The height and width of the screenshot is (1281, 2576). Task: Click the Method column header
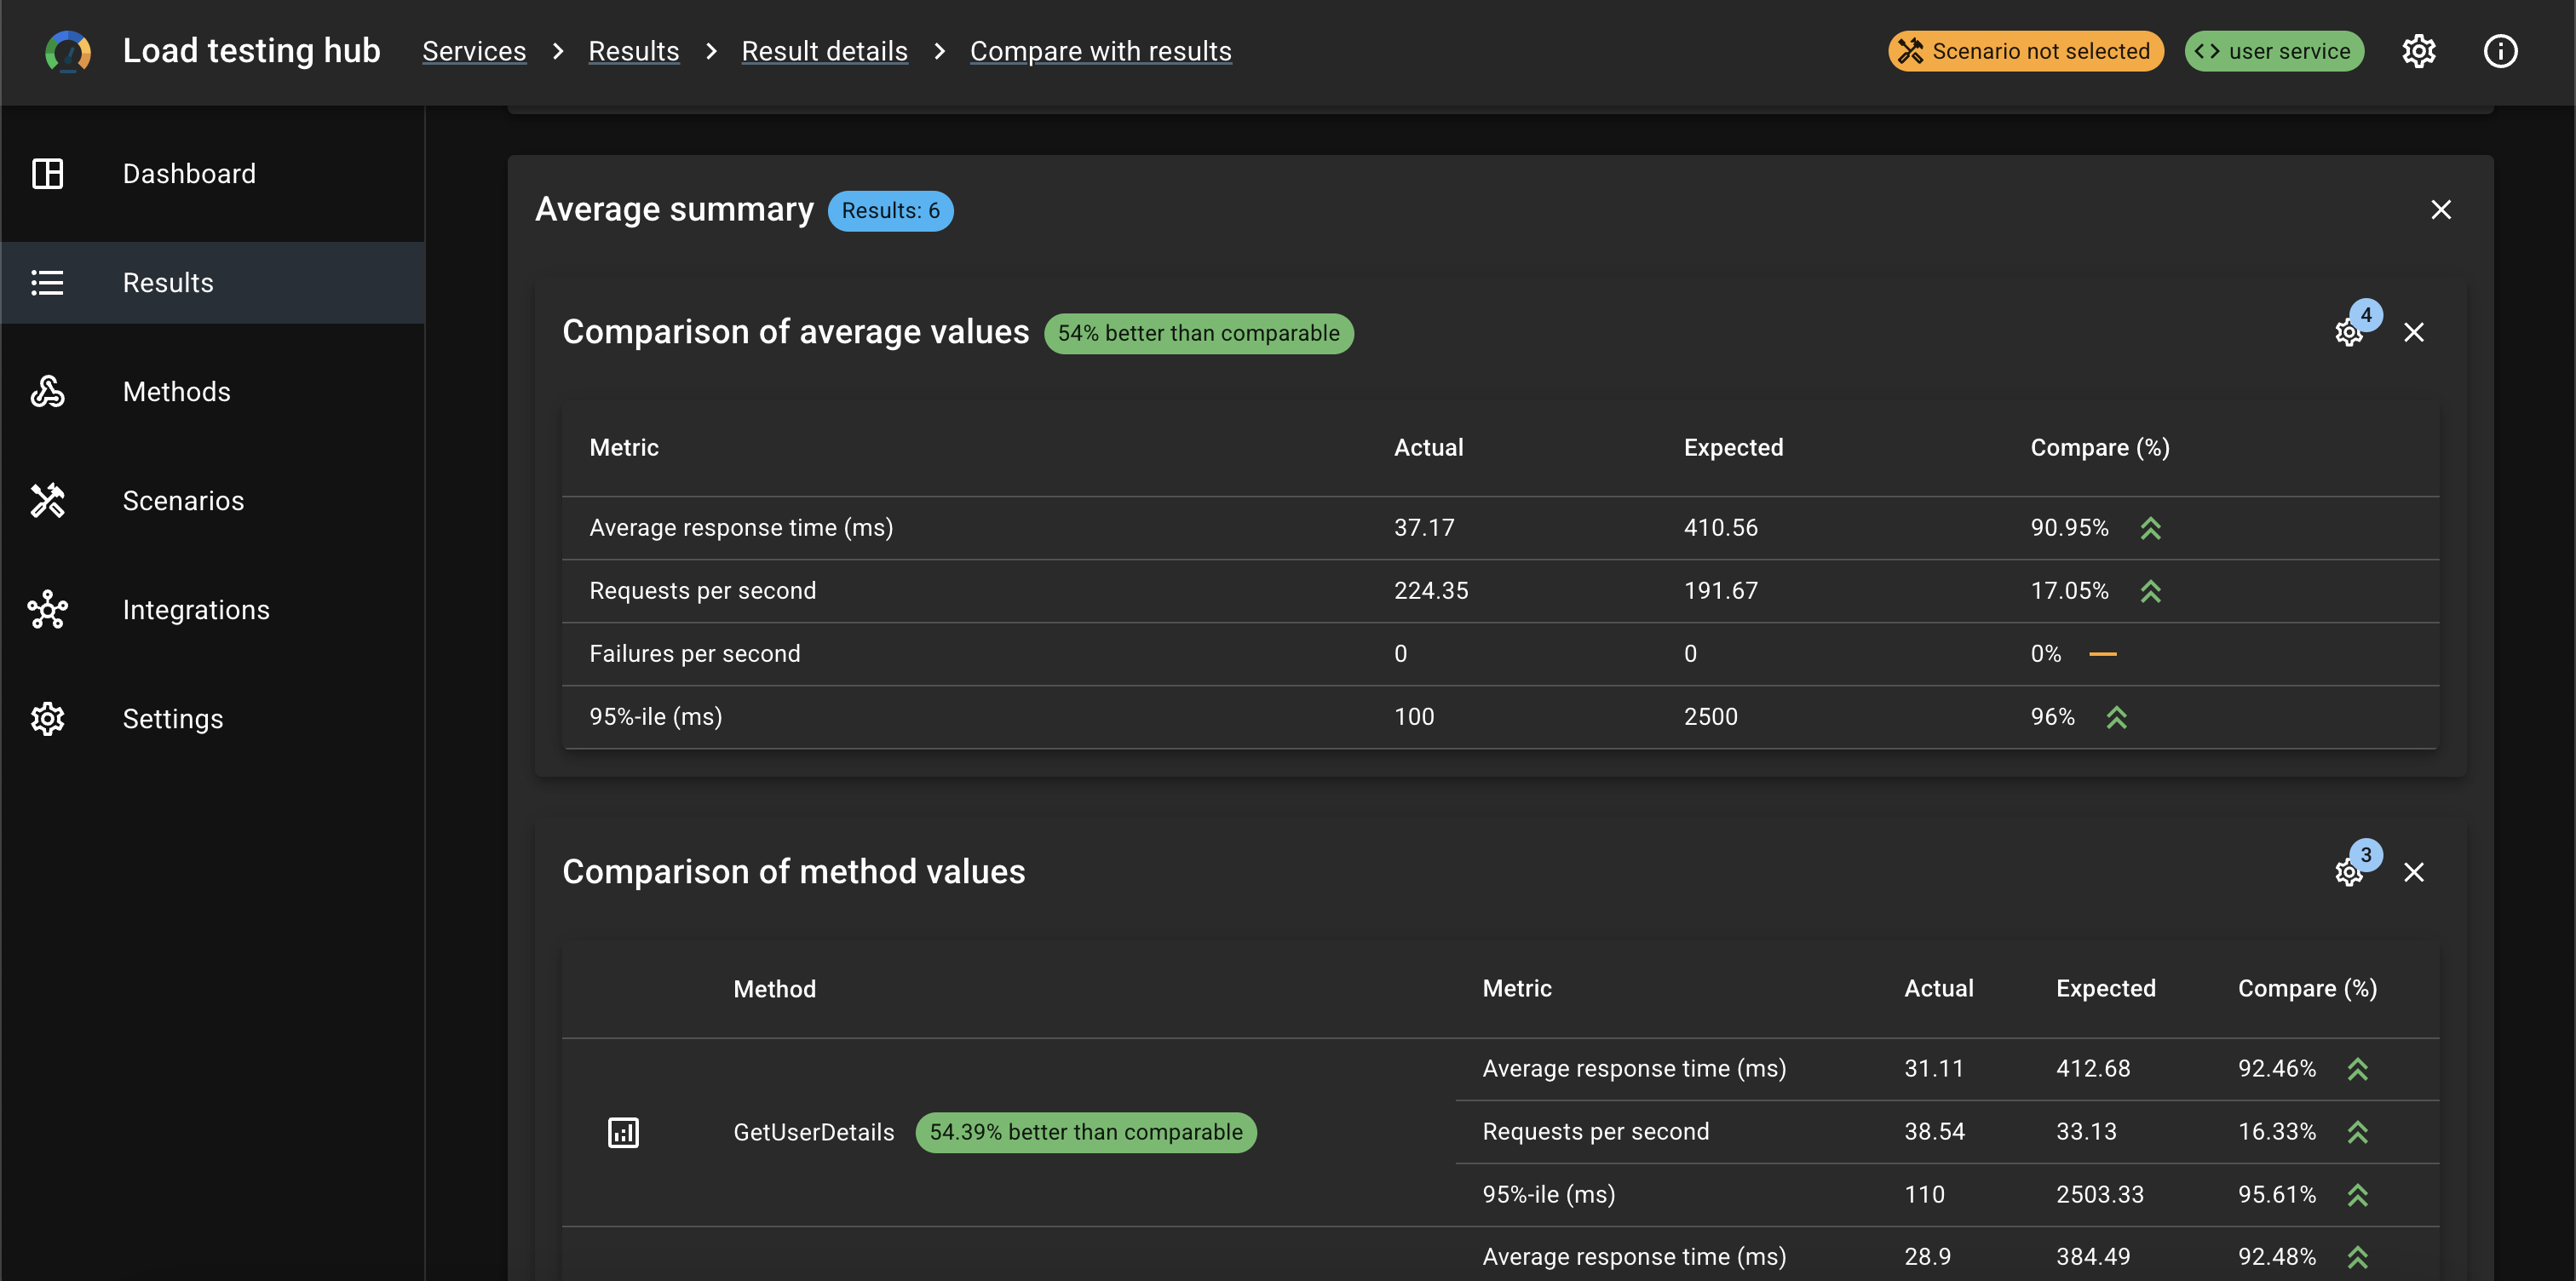[x=774, y=989]
